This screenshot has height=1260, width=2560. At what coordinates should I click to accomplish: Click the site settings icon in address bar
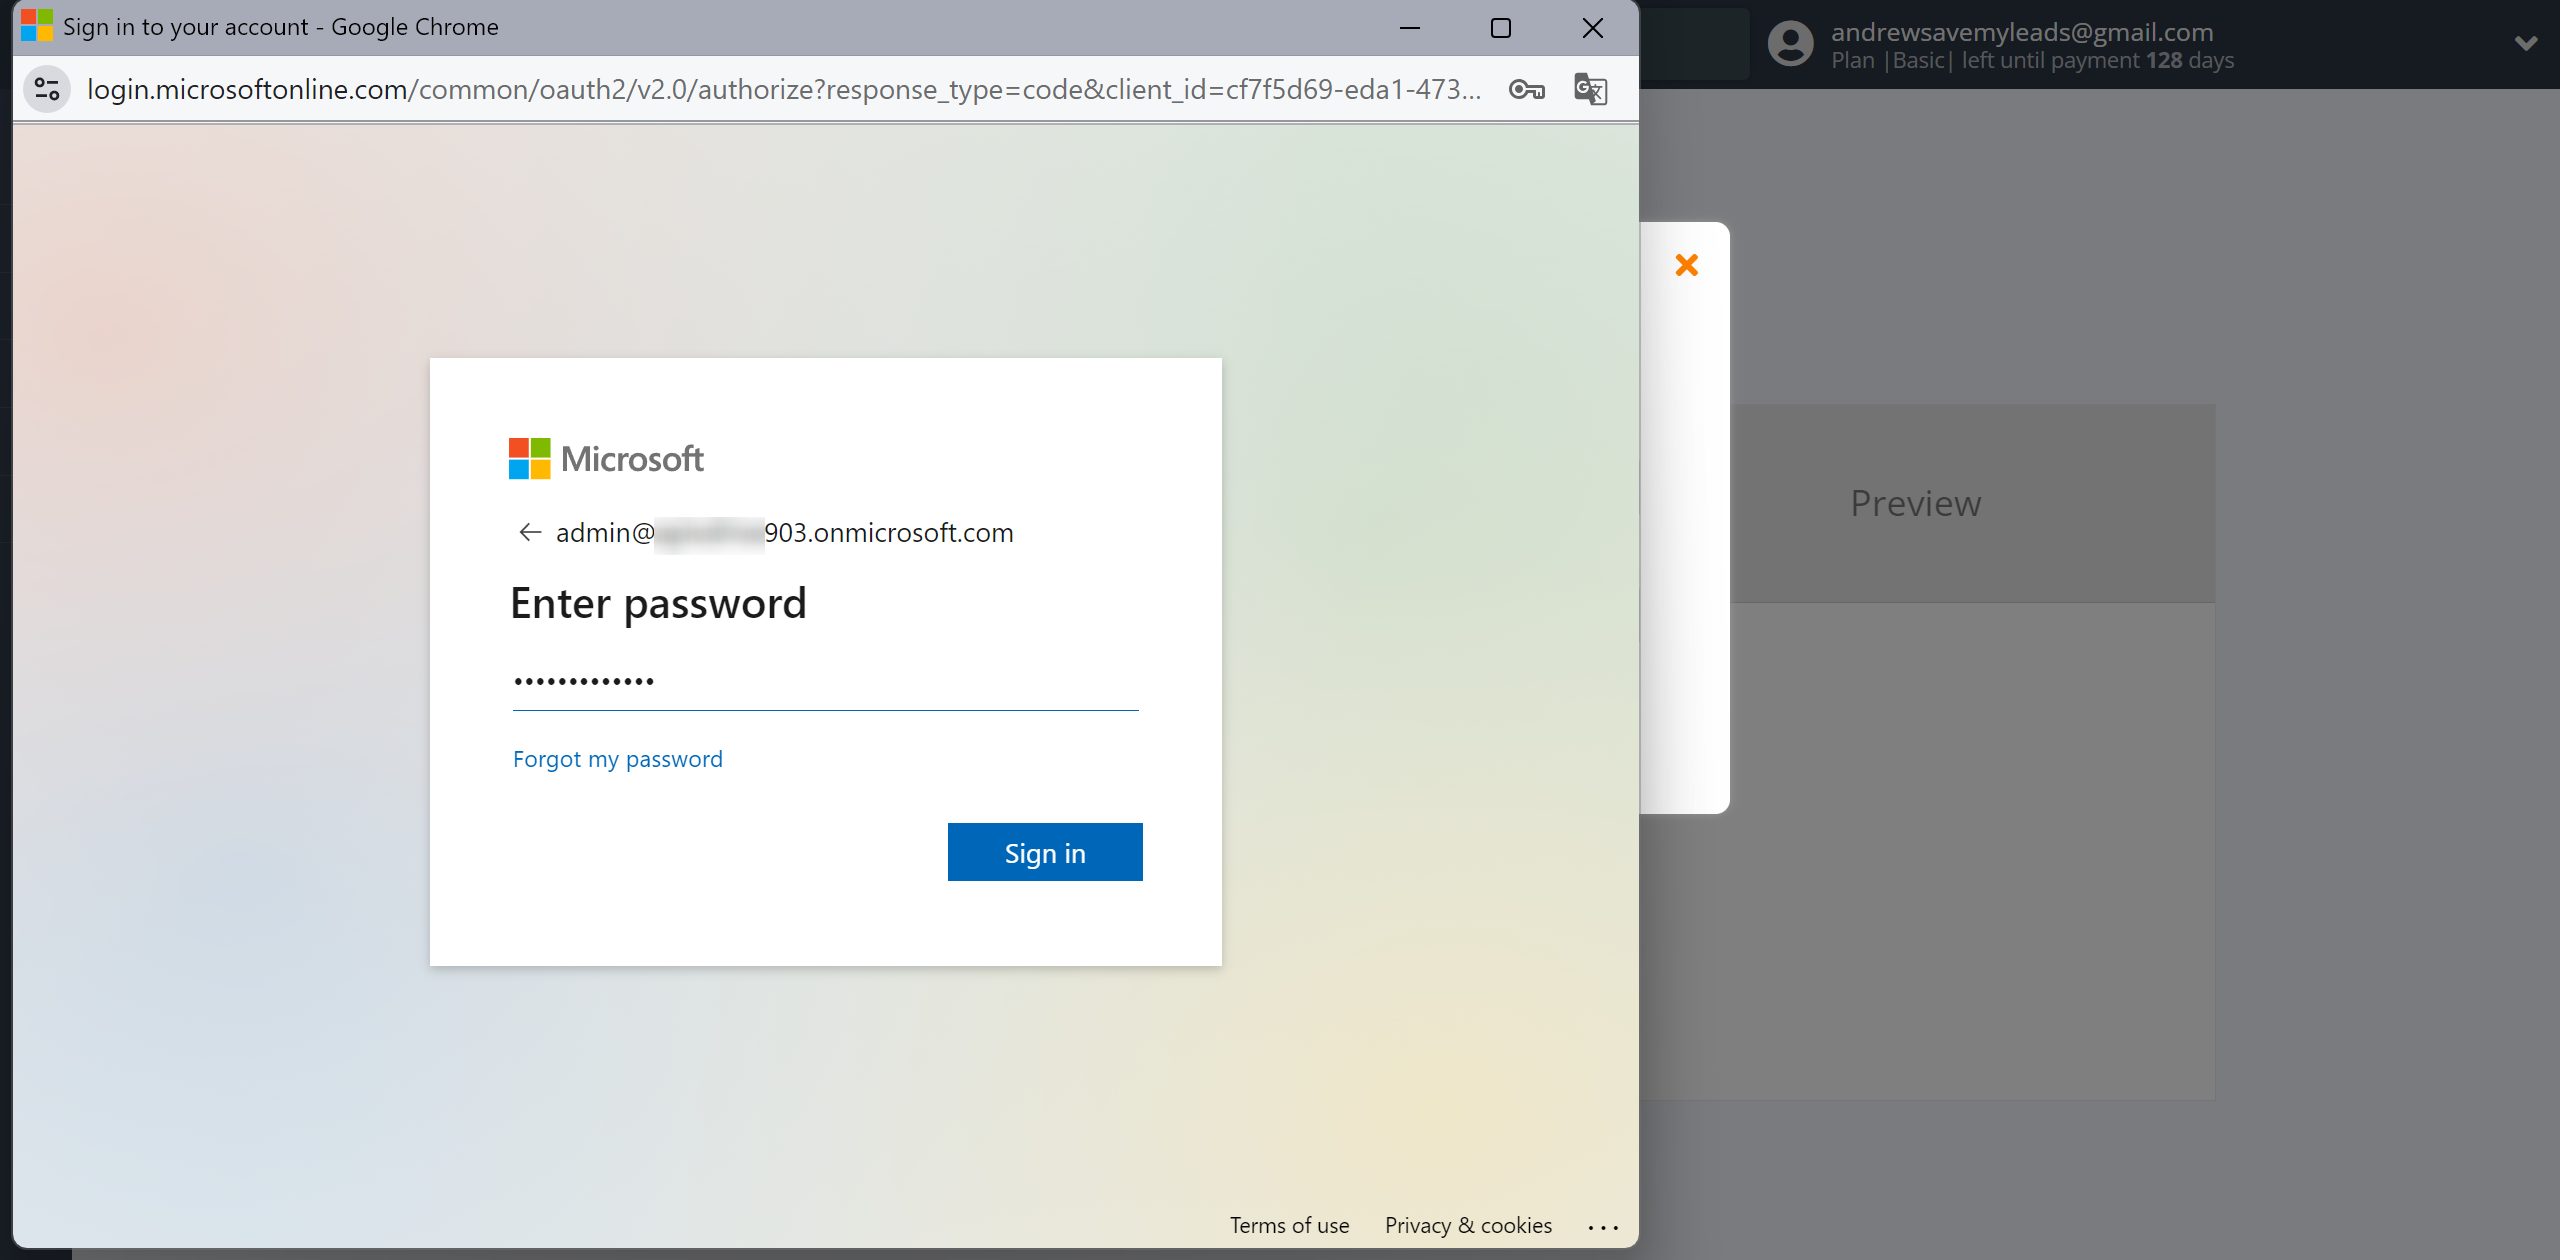[x=46, y=90]
